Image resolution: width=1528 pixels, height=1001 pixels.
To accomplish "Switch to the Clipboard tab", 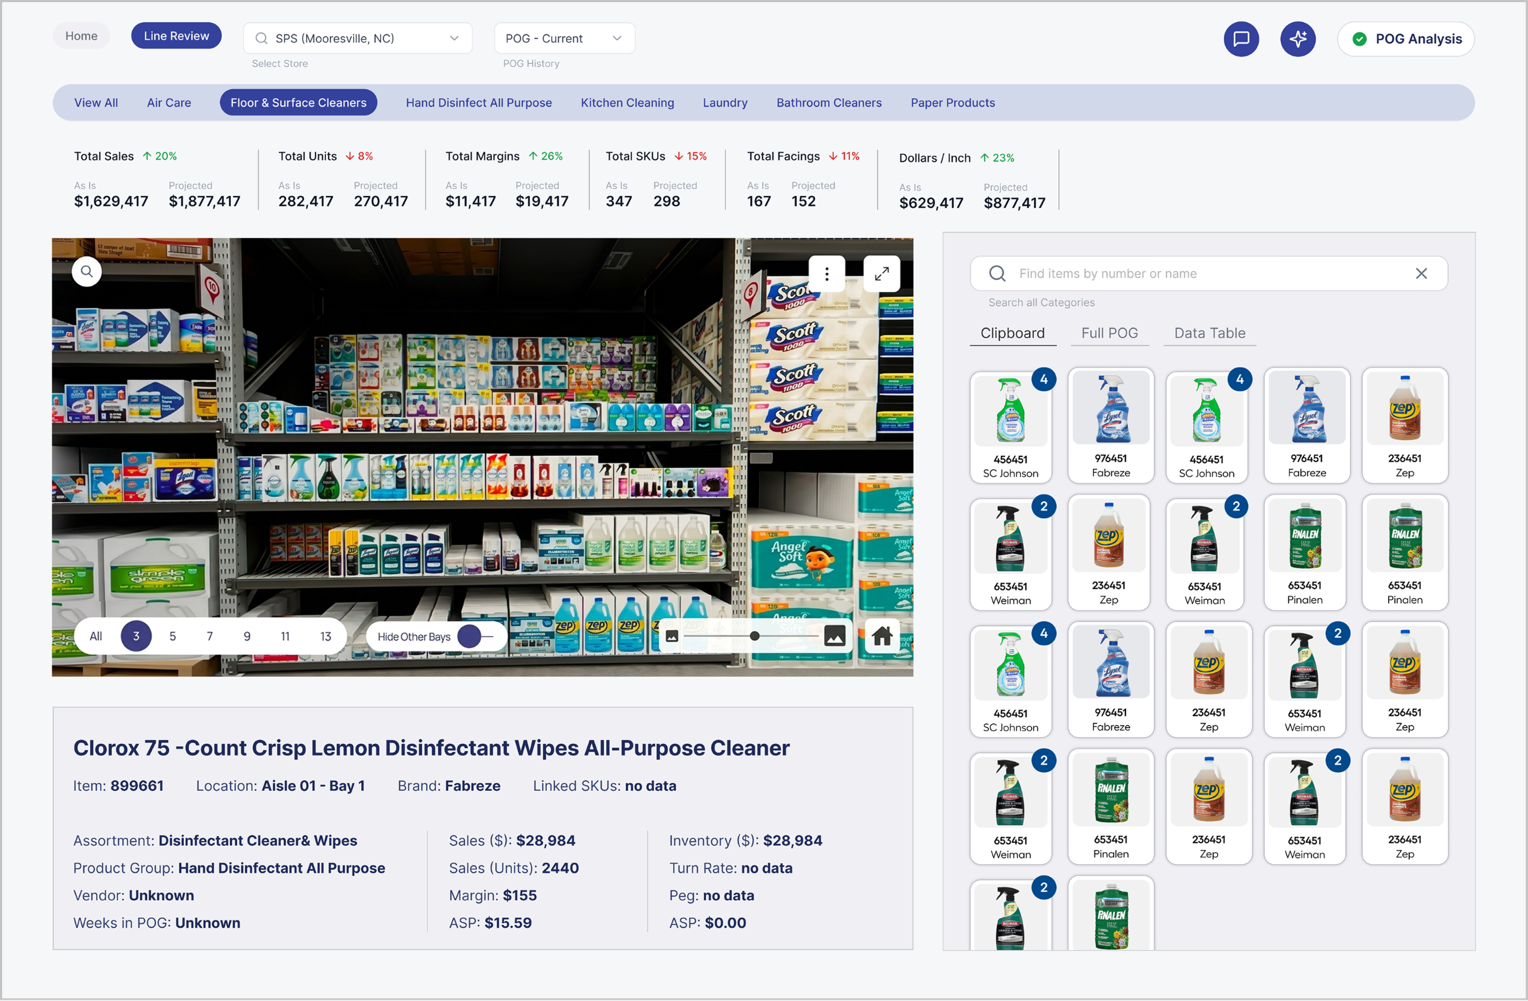I will (1013, 334).
